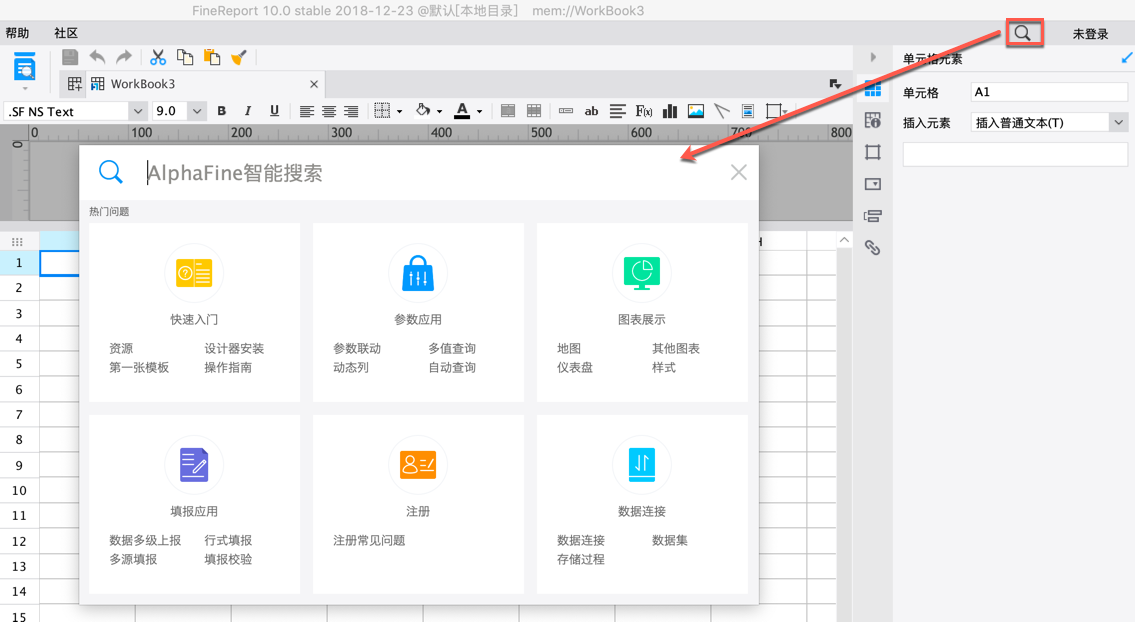Open the 帮助 menu
The width and height of the screenshot is (1135, 622).
pos(17,33)
